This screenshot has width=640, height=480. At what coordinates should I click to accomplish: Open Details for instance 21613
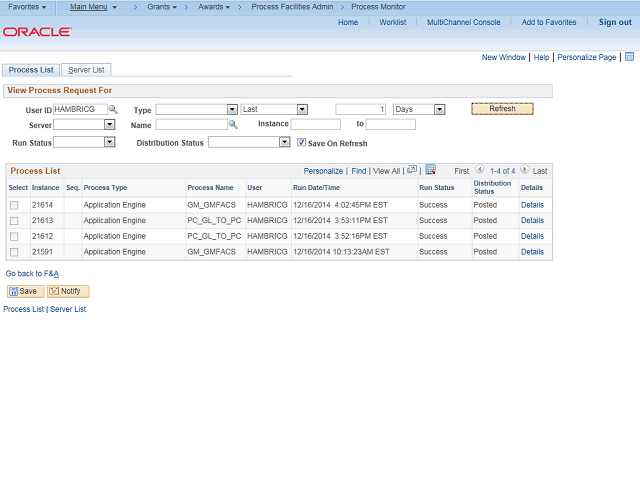pos(532,220)
